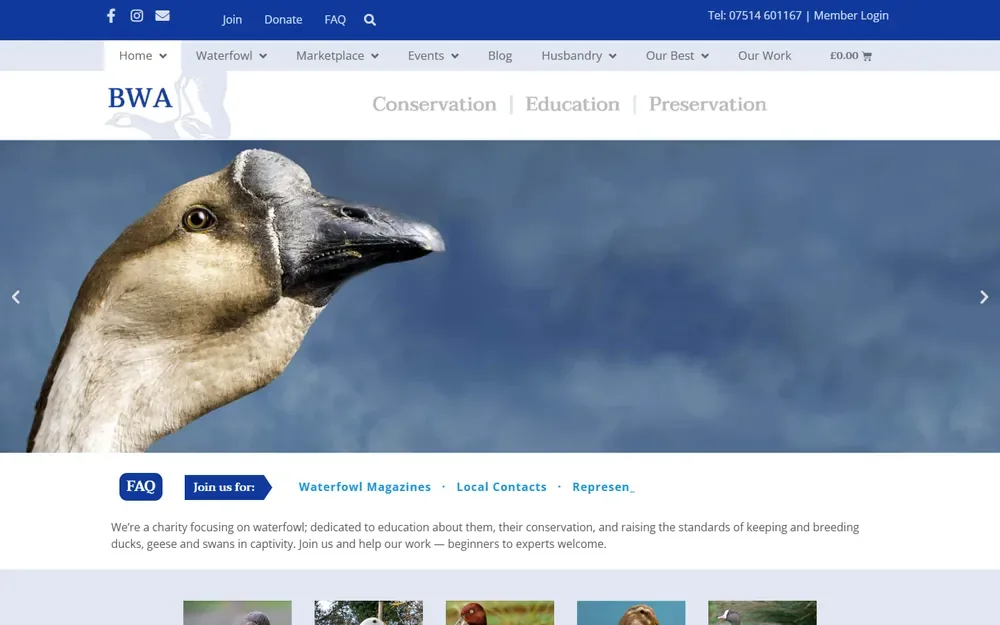The image size is (1000, 625).
Task: Open the search magnifier icon
Action: click(370, 20)
